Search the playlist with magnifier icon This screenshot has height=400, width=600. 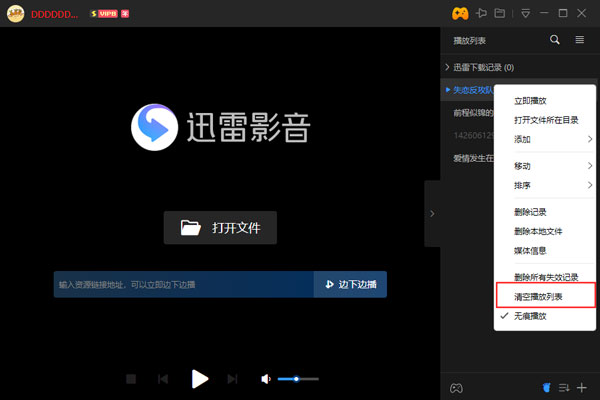pos(554,39)
